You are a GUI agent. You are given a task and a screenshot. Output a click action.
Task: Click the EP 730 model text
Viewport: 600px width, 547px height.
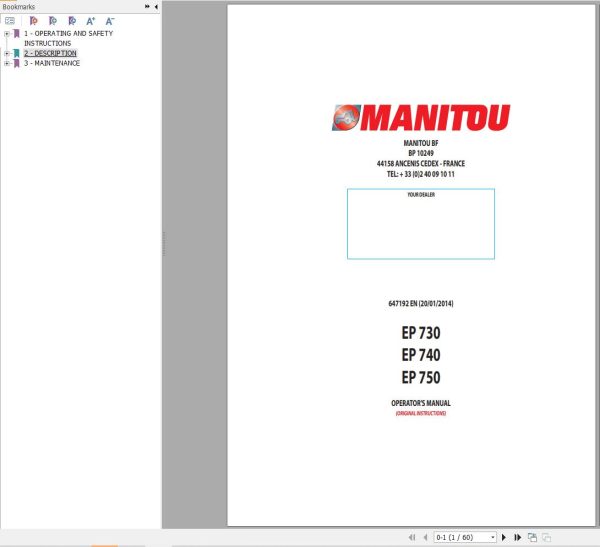point(421,333)
